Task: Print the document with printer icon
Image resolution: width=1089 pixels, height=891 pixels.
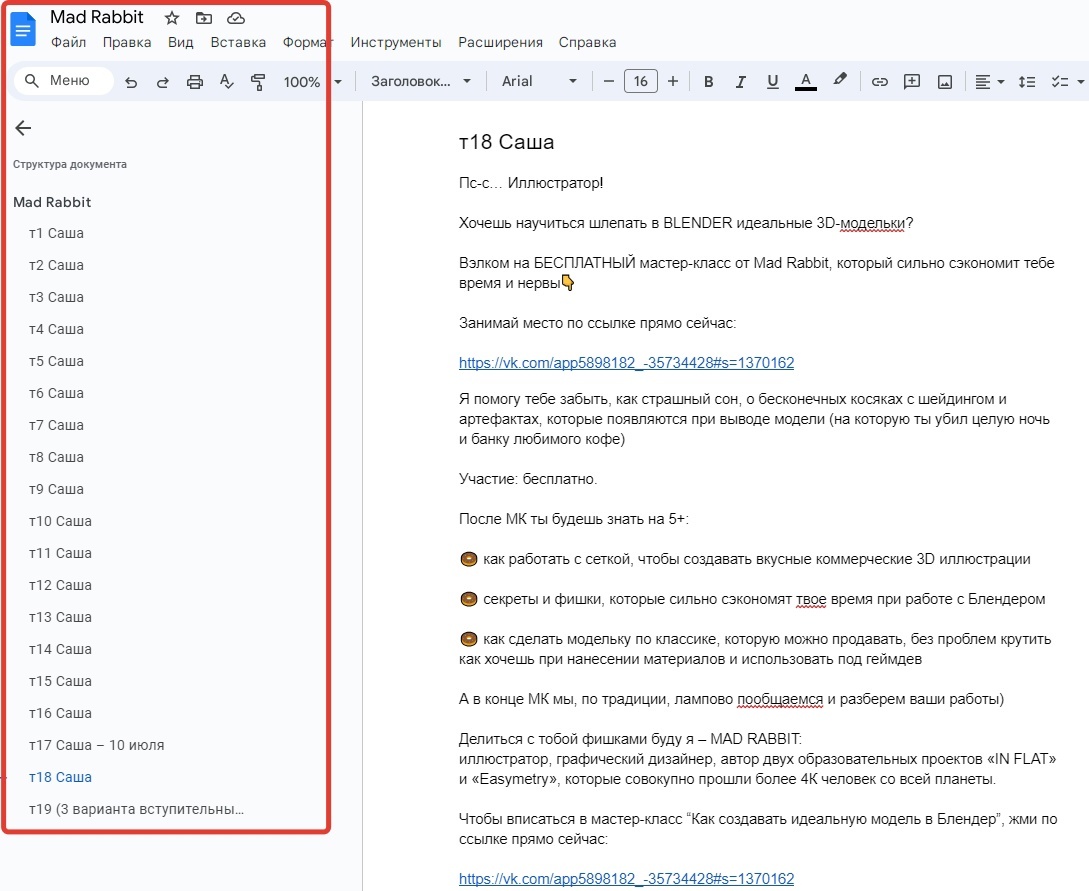Action: point(194,82)
